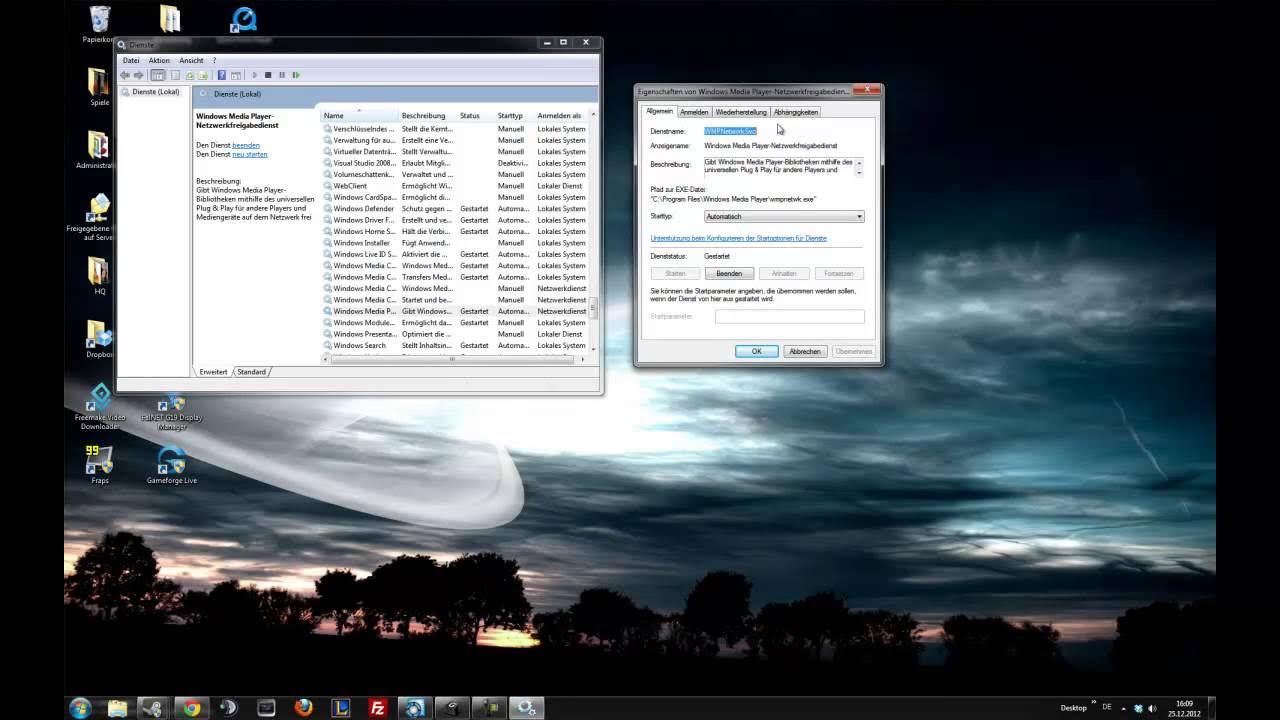Switch to the Standard view tab
Viewport: 1280px width, 720px height.
pos(251,372)
